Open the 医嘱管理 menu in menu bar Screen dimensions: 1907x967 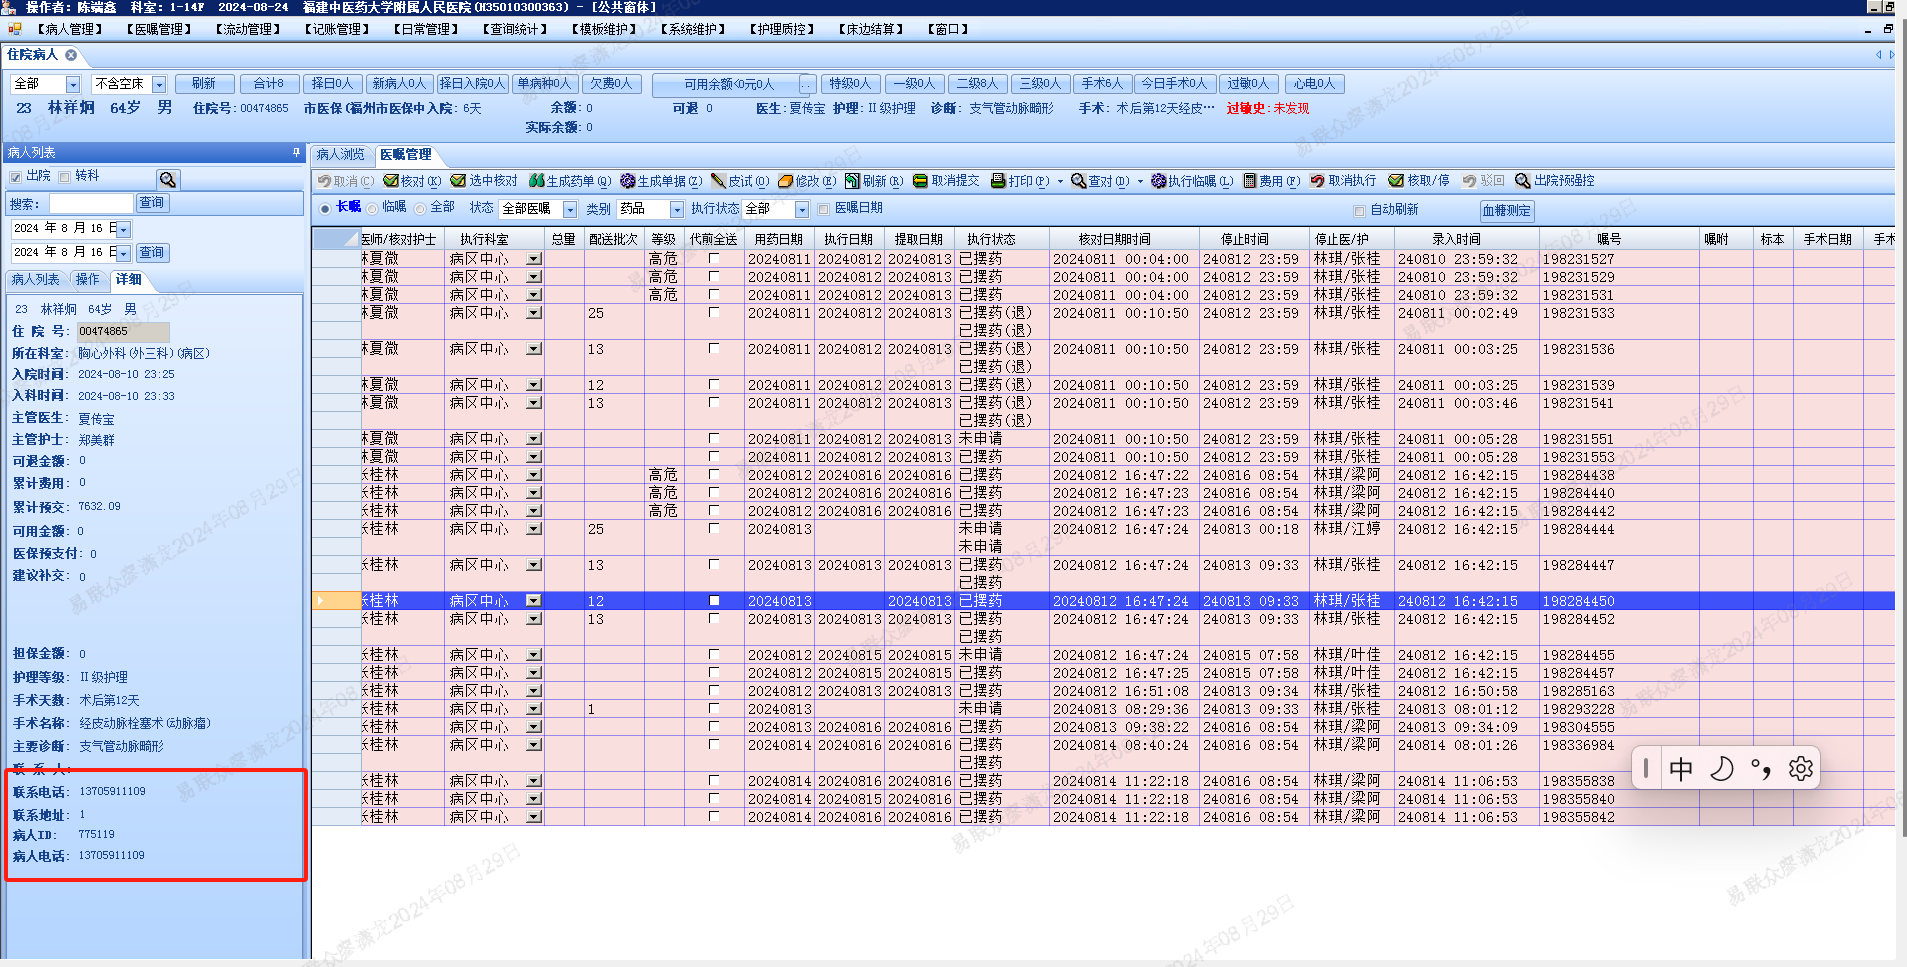(x=159, y=29)
